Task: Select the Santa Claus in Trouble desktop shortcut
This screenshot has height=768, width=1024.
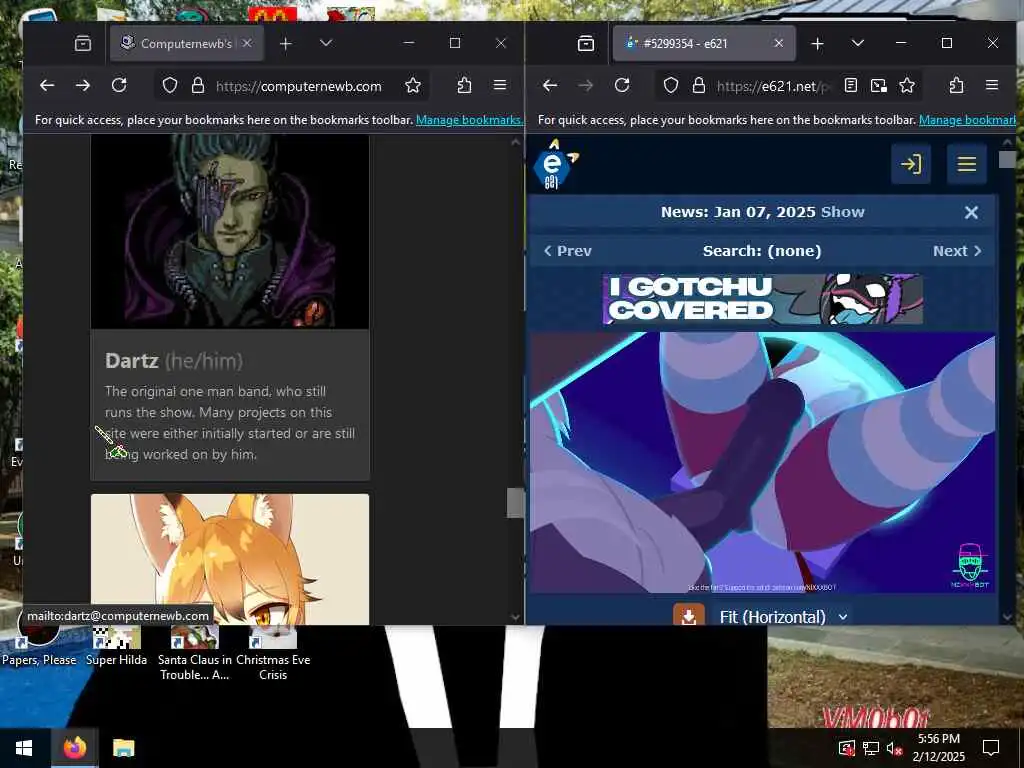Action: [195, 653]
